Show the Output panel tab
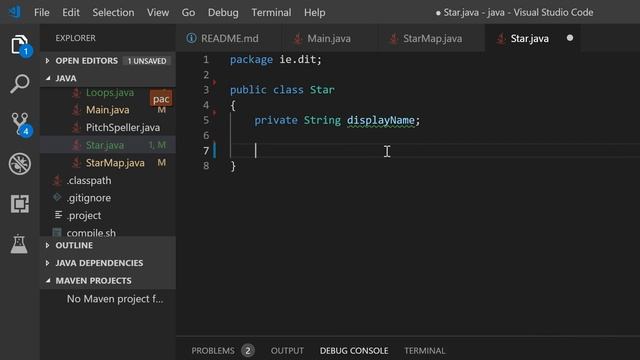Screen dimensions: 640x360 coord(287,351)
